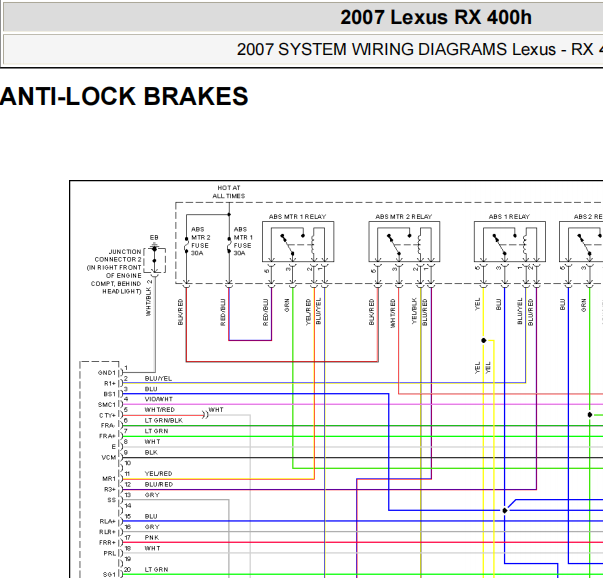Viewport: 603px width, 578px height.
Task: Click the "VIO/WHT" wire label
Action: coord(158,399)
